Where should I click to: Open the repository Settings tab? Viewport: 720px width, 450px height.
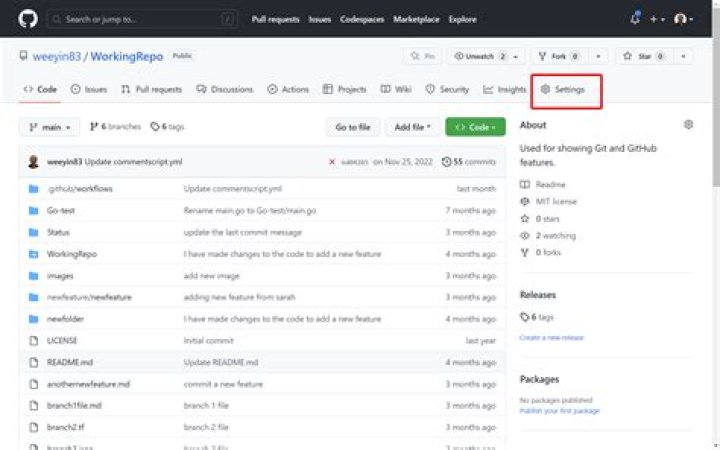[x=563, y=89]
